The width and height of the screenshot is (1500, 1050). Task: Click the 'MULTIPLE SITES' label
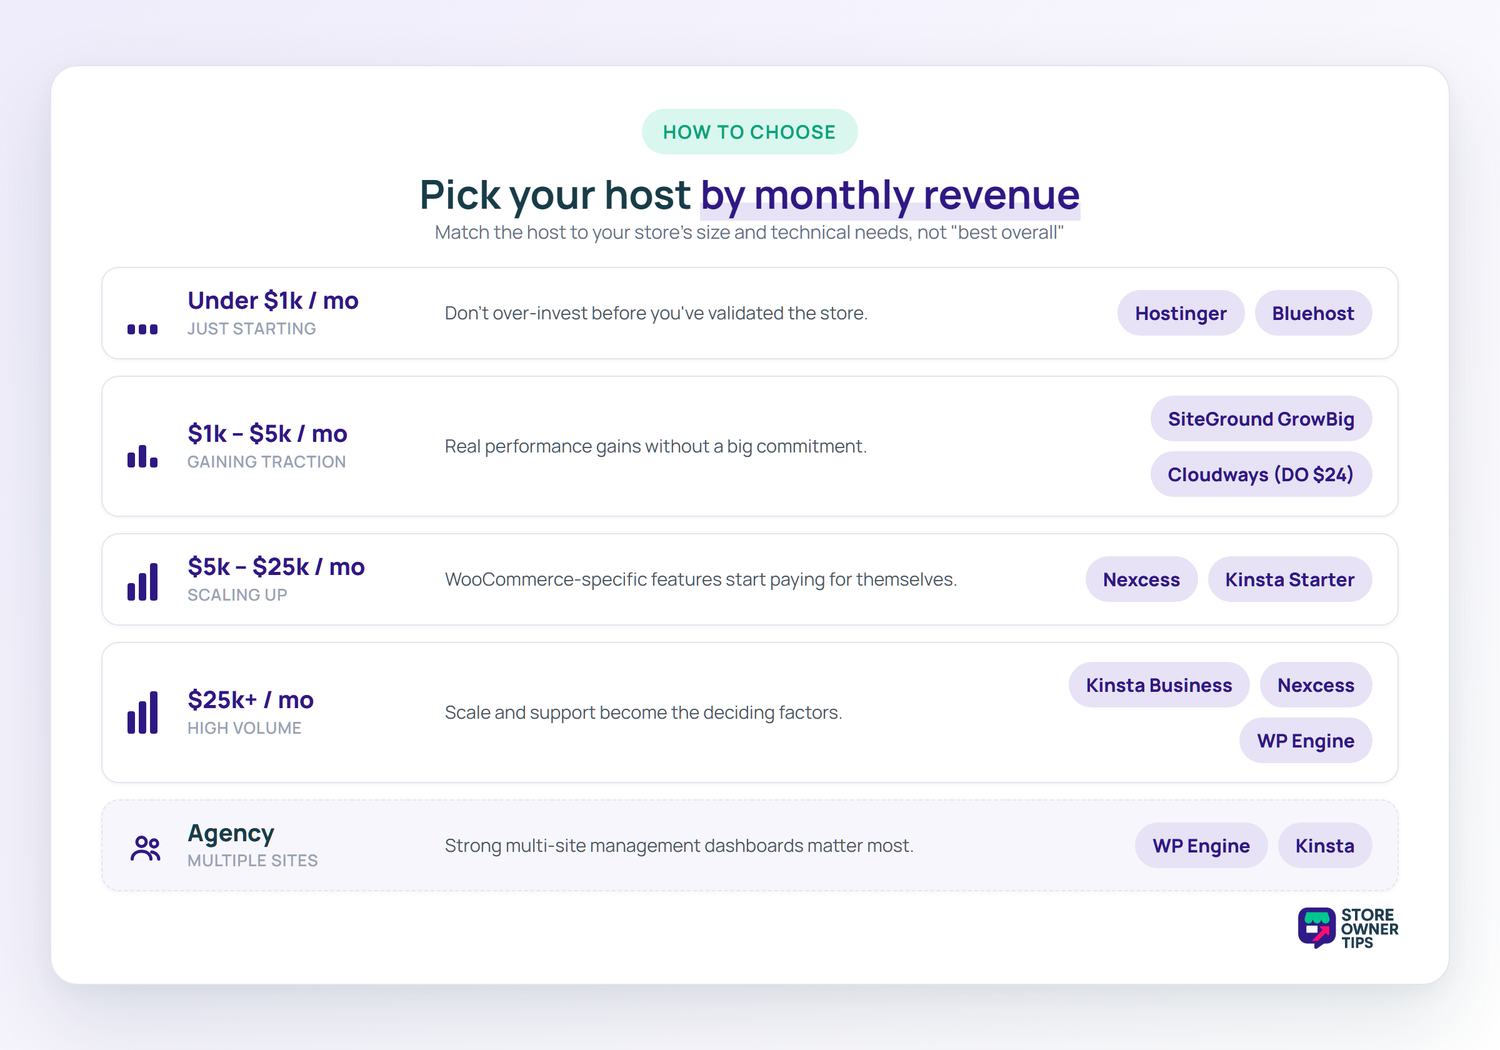pyautogui.click(x=252, y=861)
